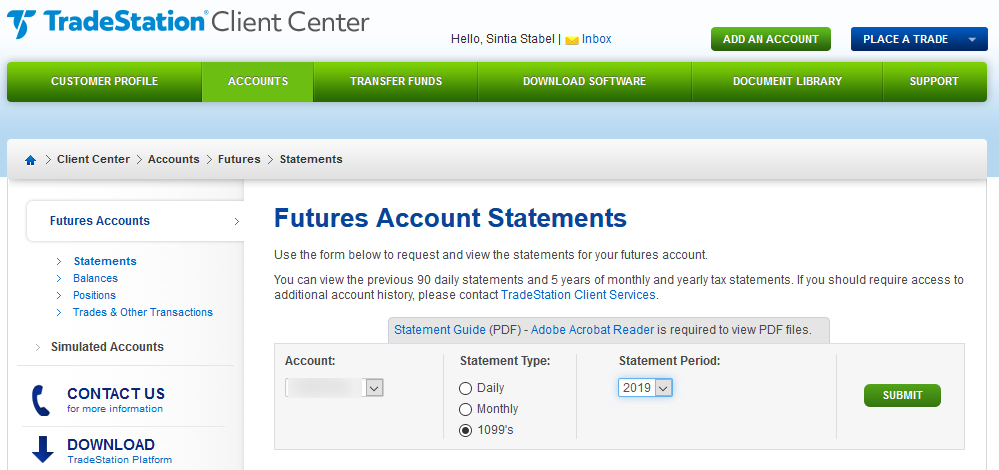The image size is (999, 470).
Task: Click the arrow before Simulated Accounts
Action: (x=38, y=347)
